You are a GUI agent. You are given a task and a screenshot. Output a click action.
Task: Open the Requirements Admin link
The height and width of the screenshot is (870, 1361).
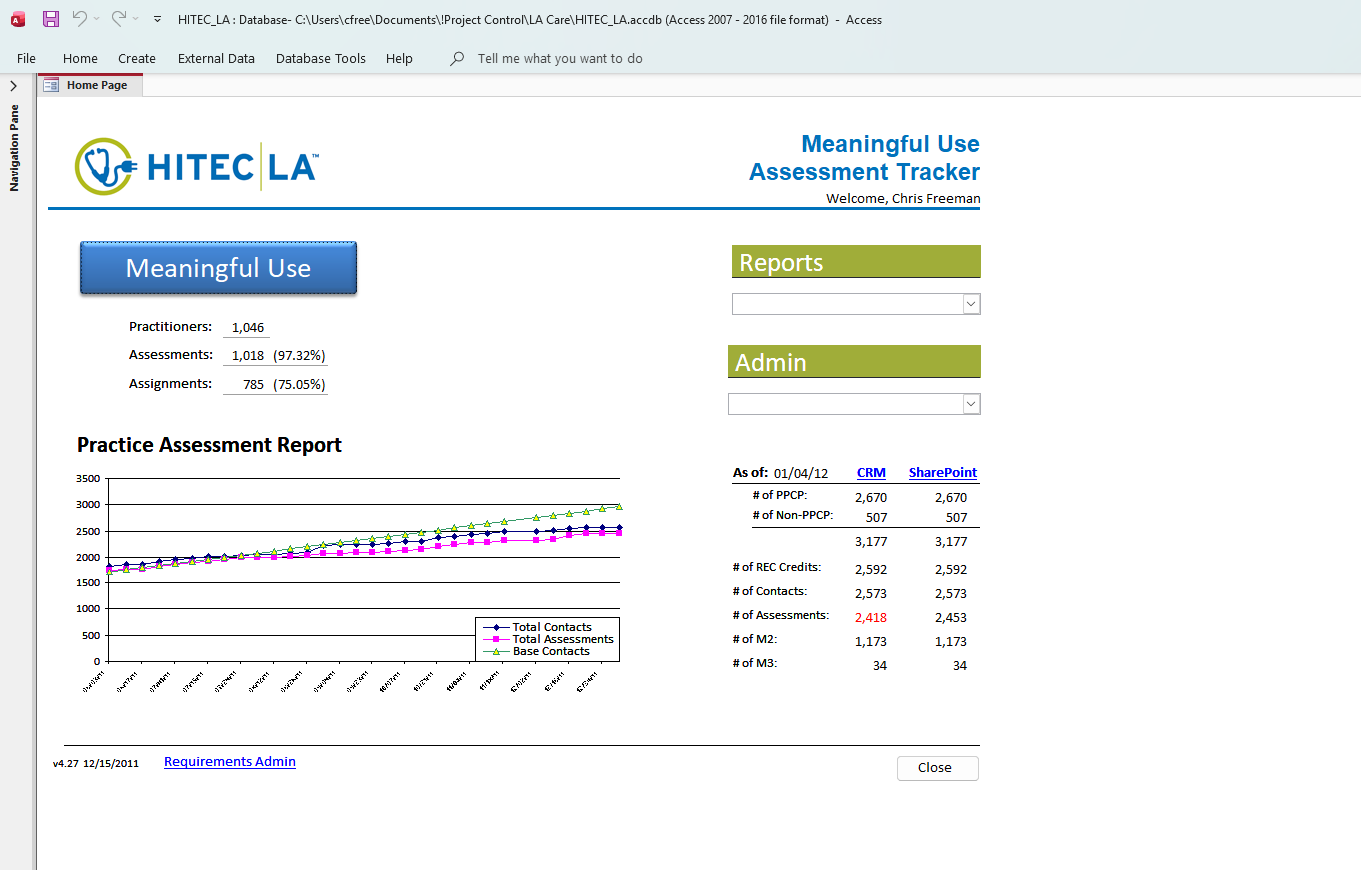point(230,762)
